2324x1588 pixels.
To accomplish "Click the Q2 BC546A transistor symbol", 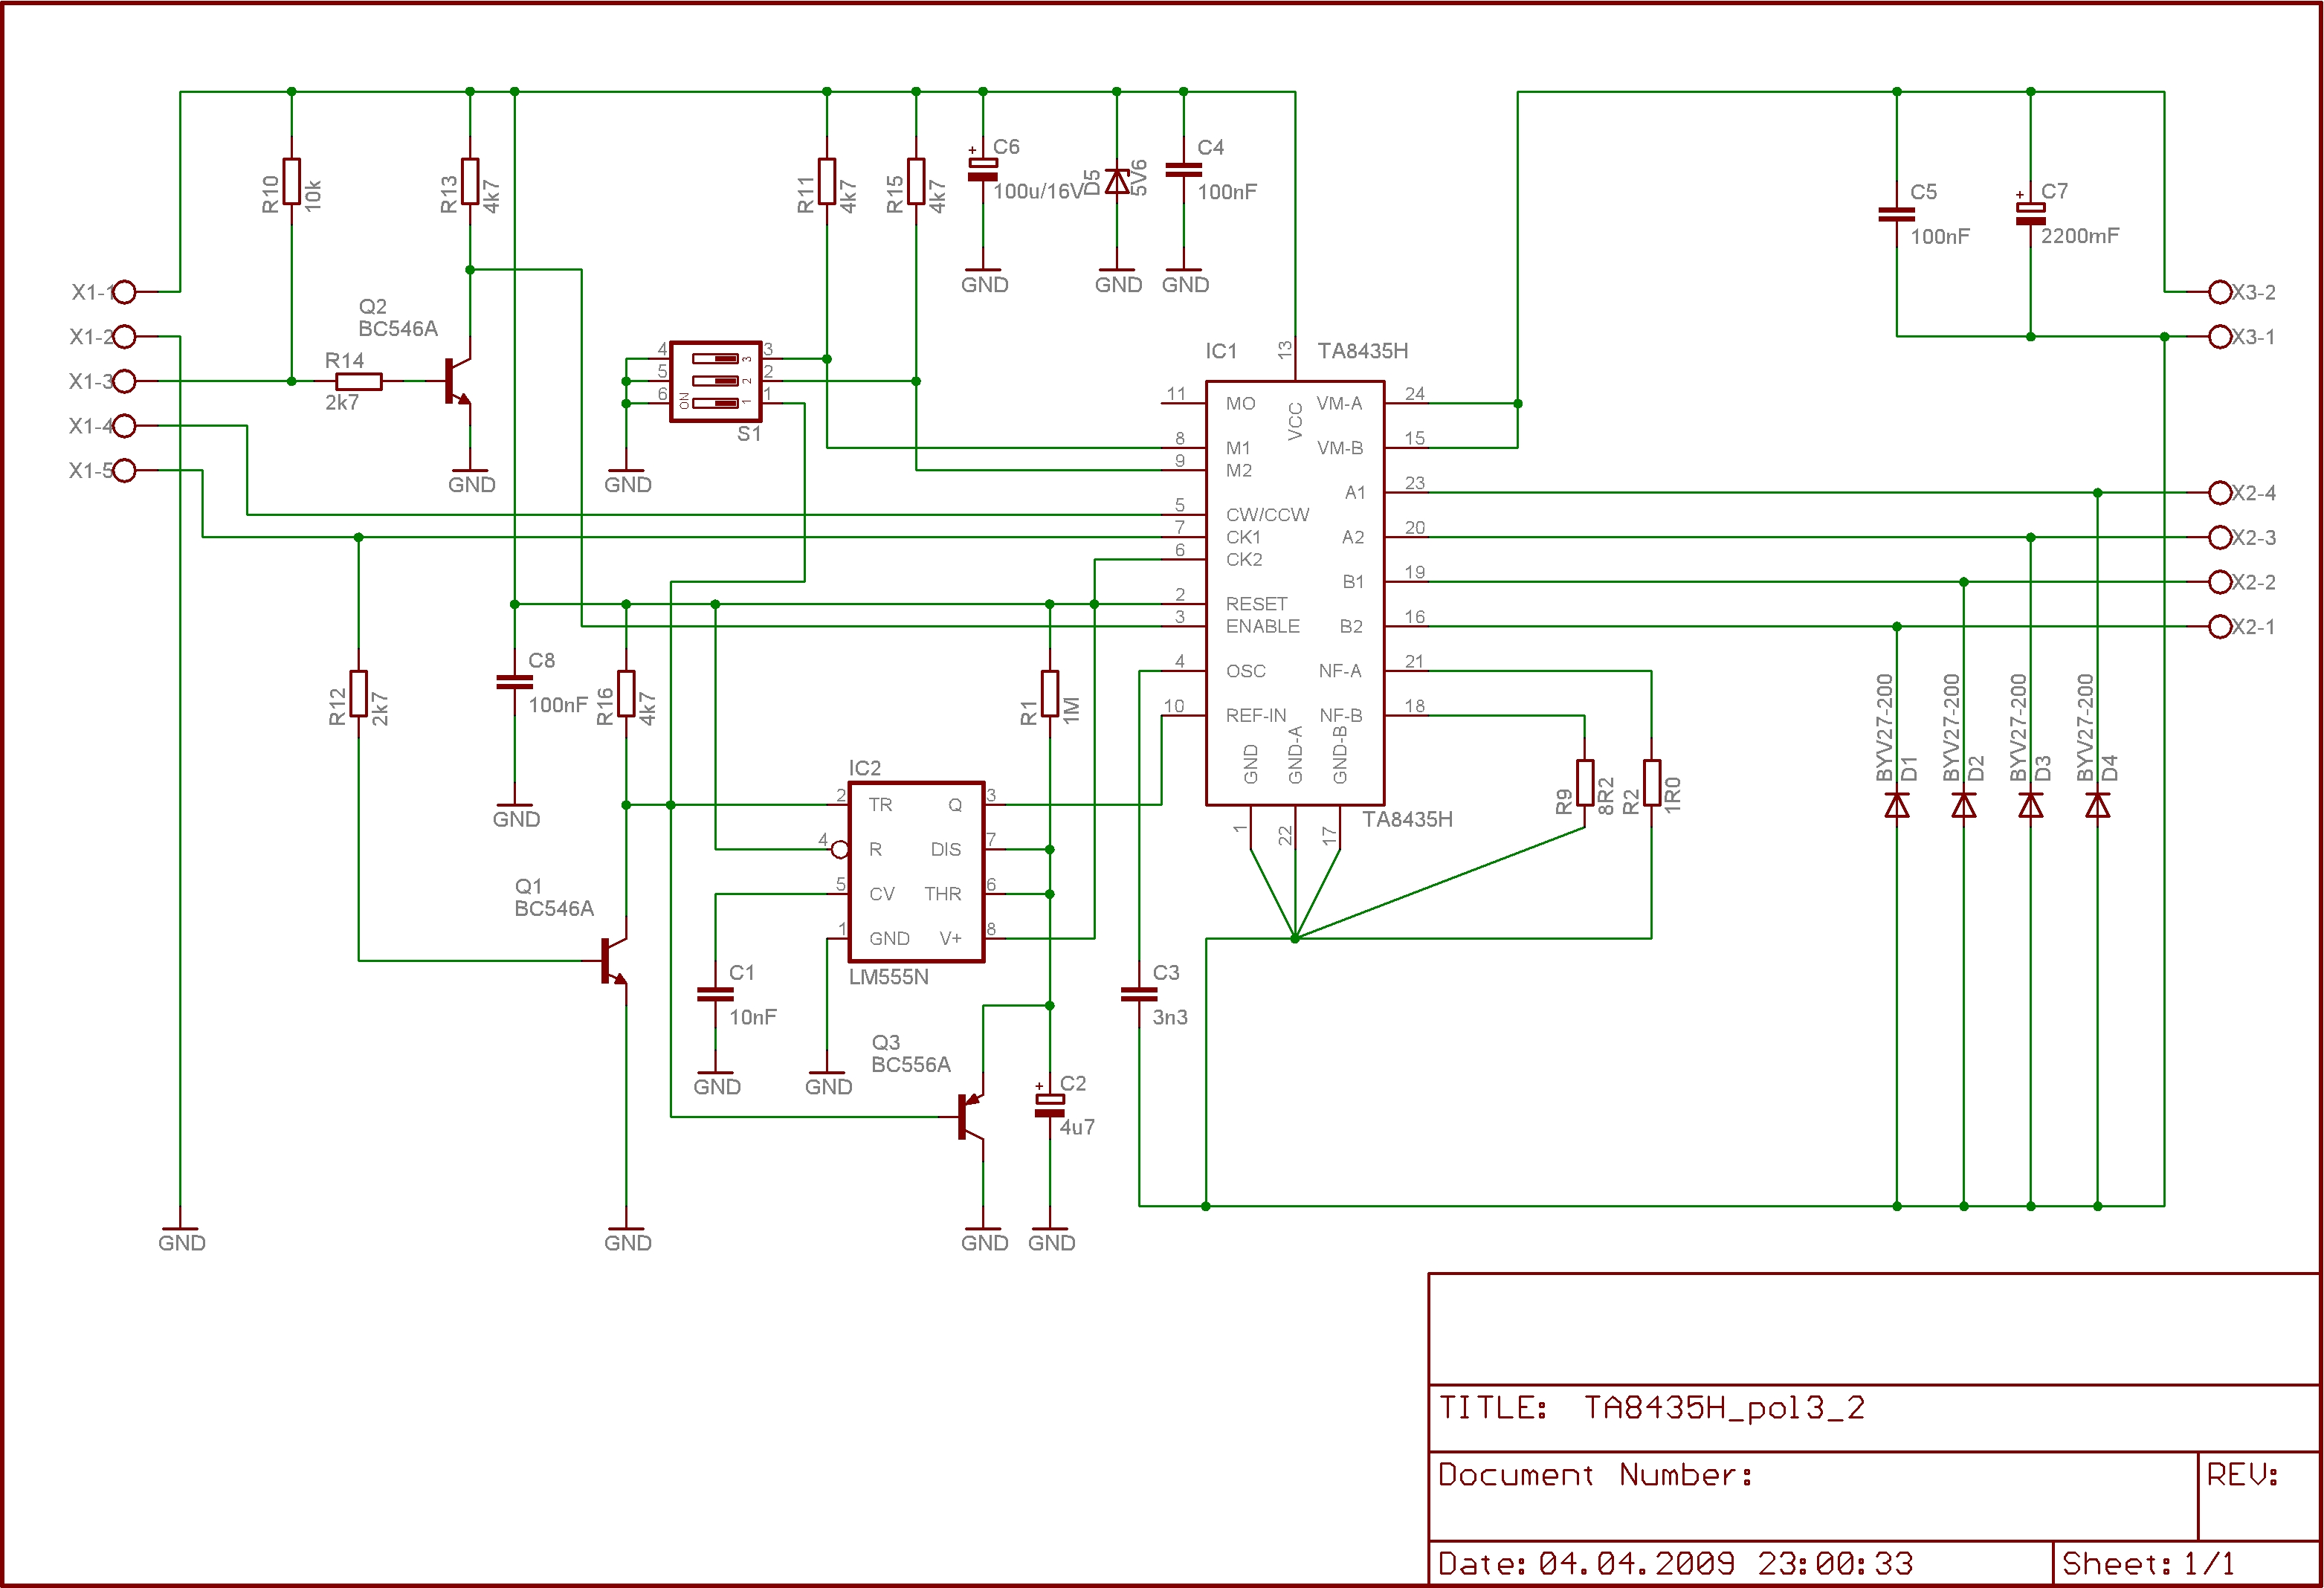I will pyautogui.click(x=456, y=381).
